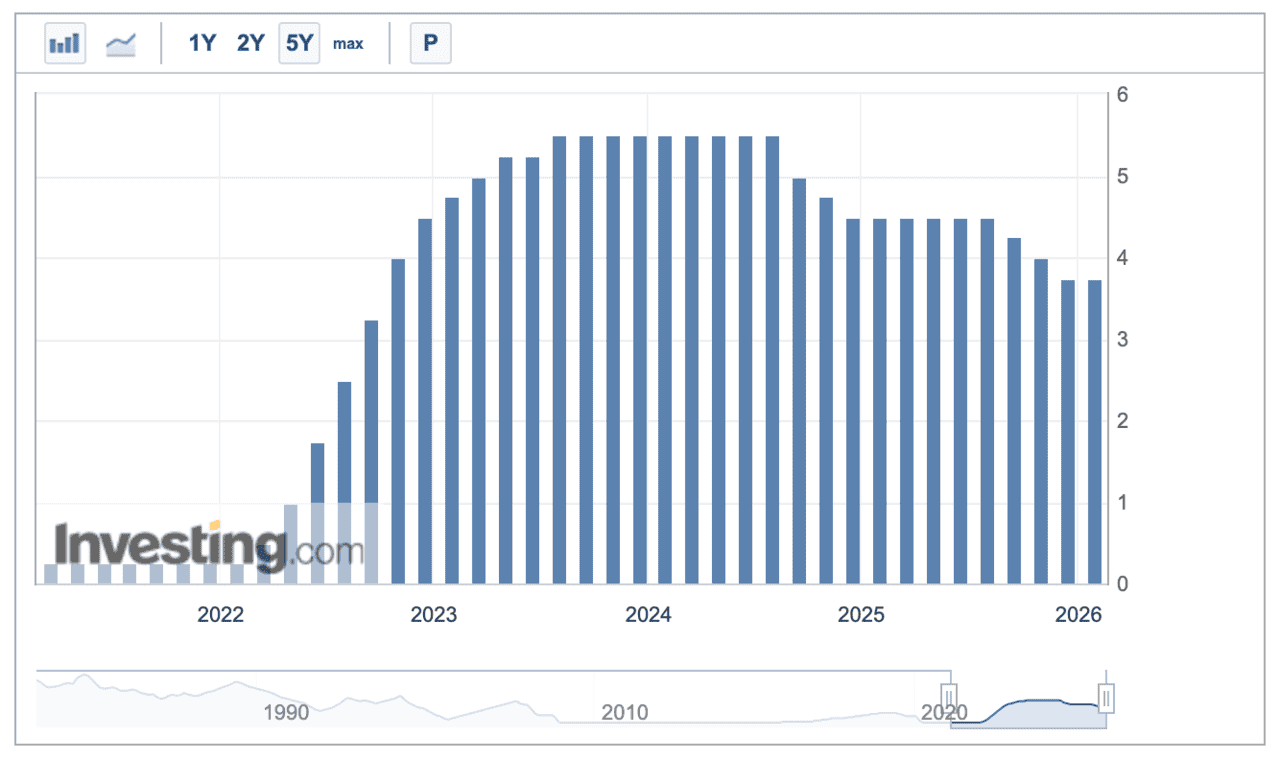Click the 2023 x-axis label
Viewport: 1280px width, 760px height.
click(x=434, y=615)
